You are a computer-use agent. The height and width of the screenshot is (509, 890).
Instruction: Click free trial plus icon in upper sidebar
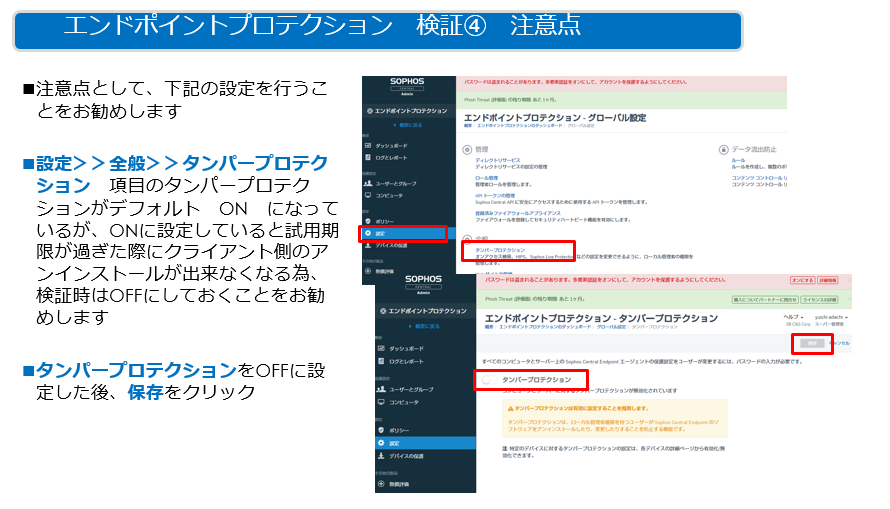coord(368,271)
